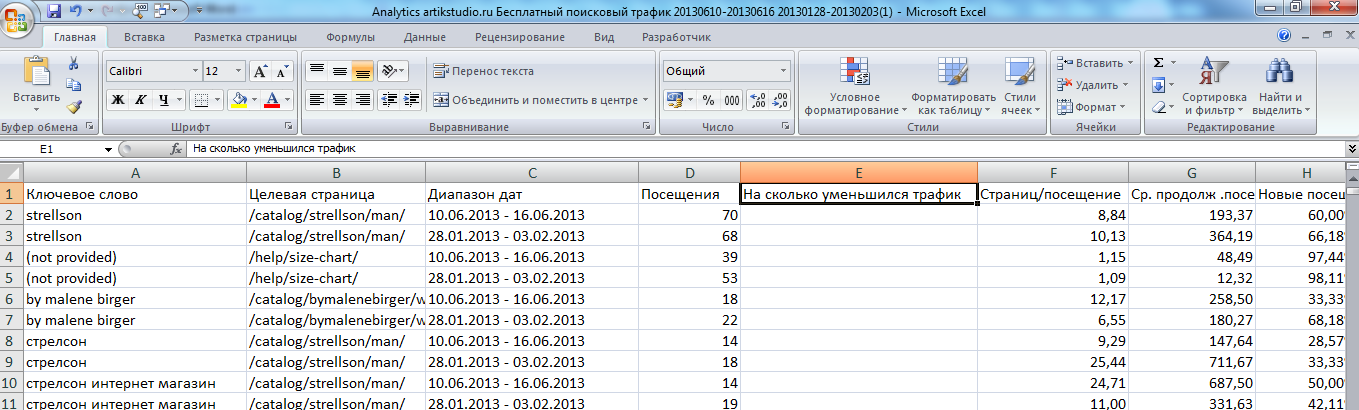Select cell F9 value 25,44

pyautogui.click(x=1053, y=361)
